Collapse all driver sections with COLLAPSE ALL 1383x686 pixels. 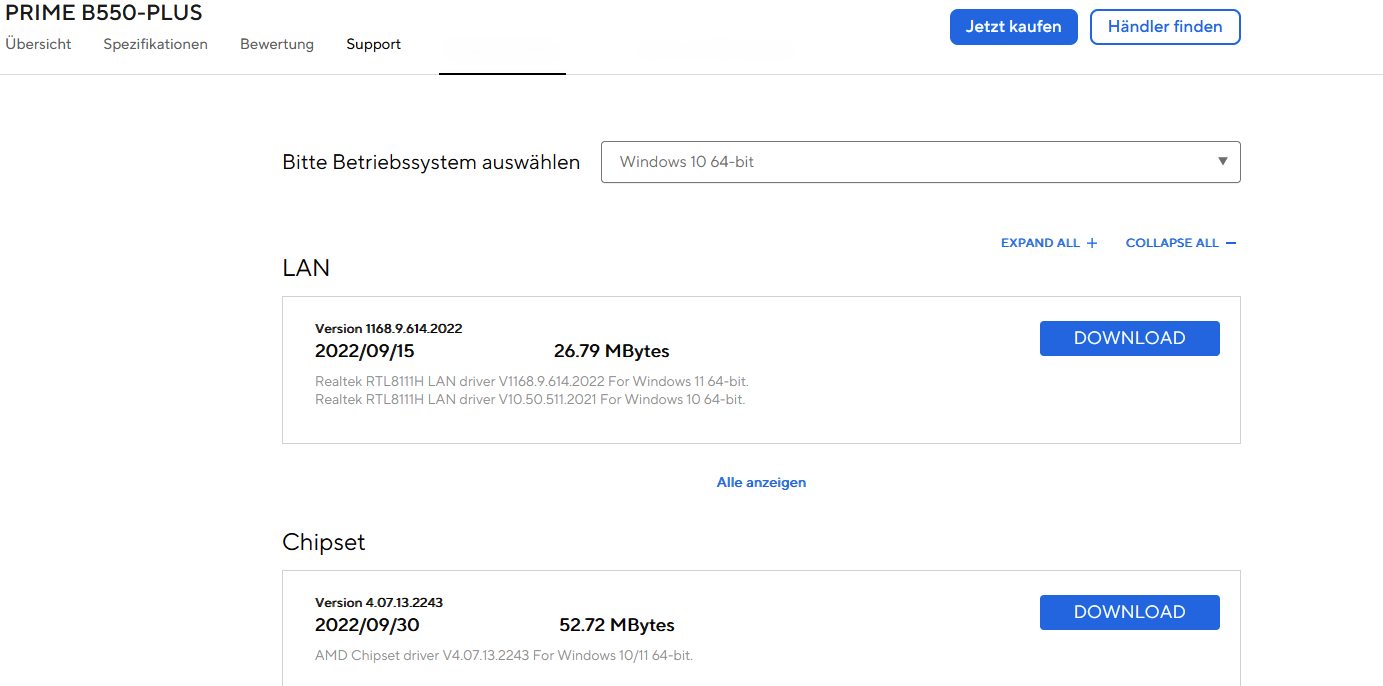tap(1181, 243)
